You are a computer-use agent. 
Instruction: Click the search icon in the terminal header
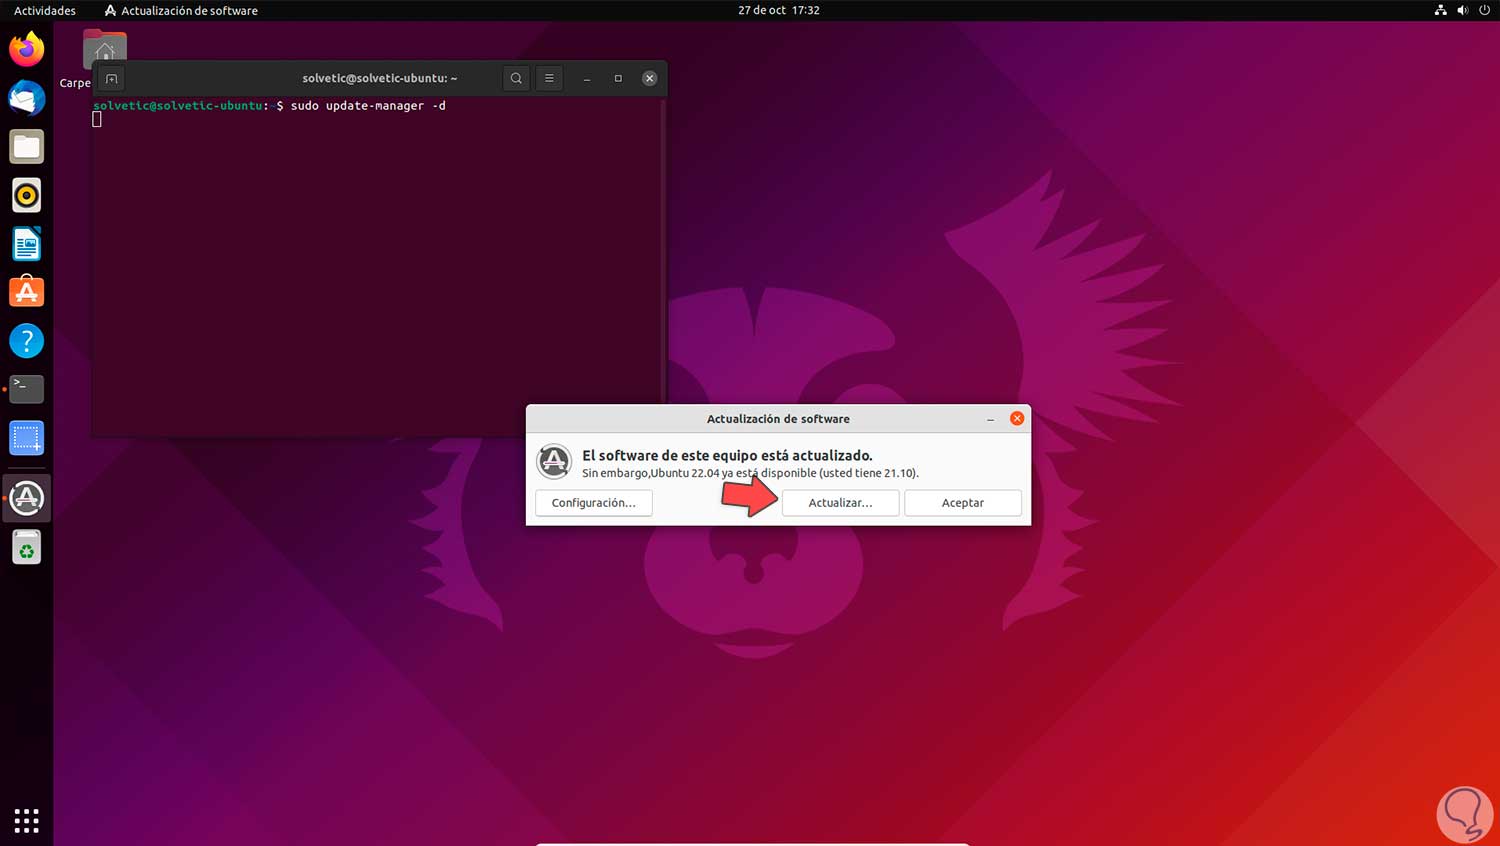[516, 78]
